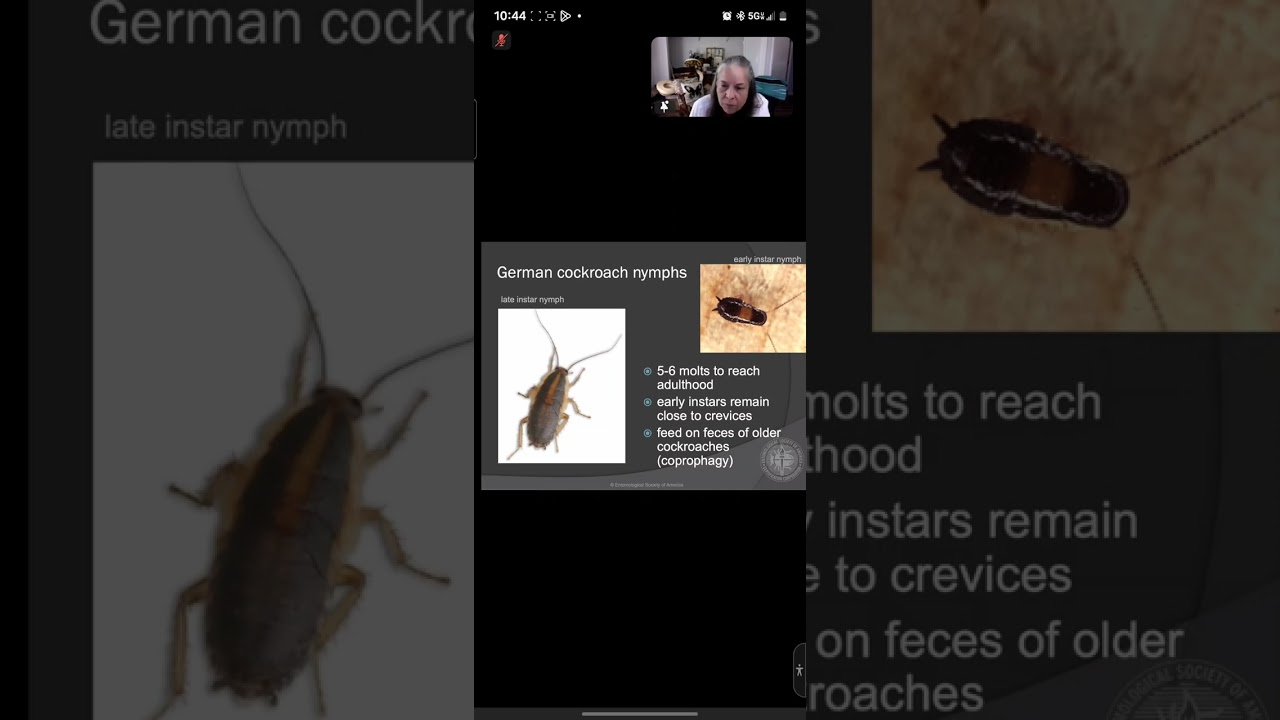Tap the 'late instar nymph' caption
Screen dimensions: 1280x720
tap(532, 299)
